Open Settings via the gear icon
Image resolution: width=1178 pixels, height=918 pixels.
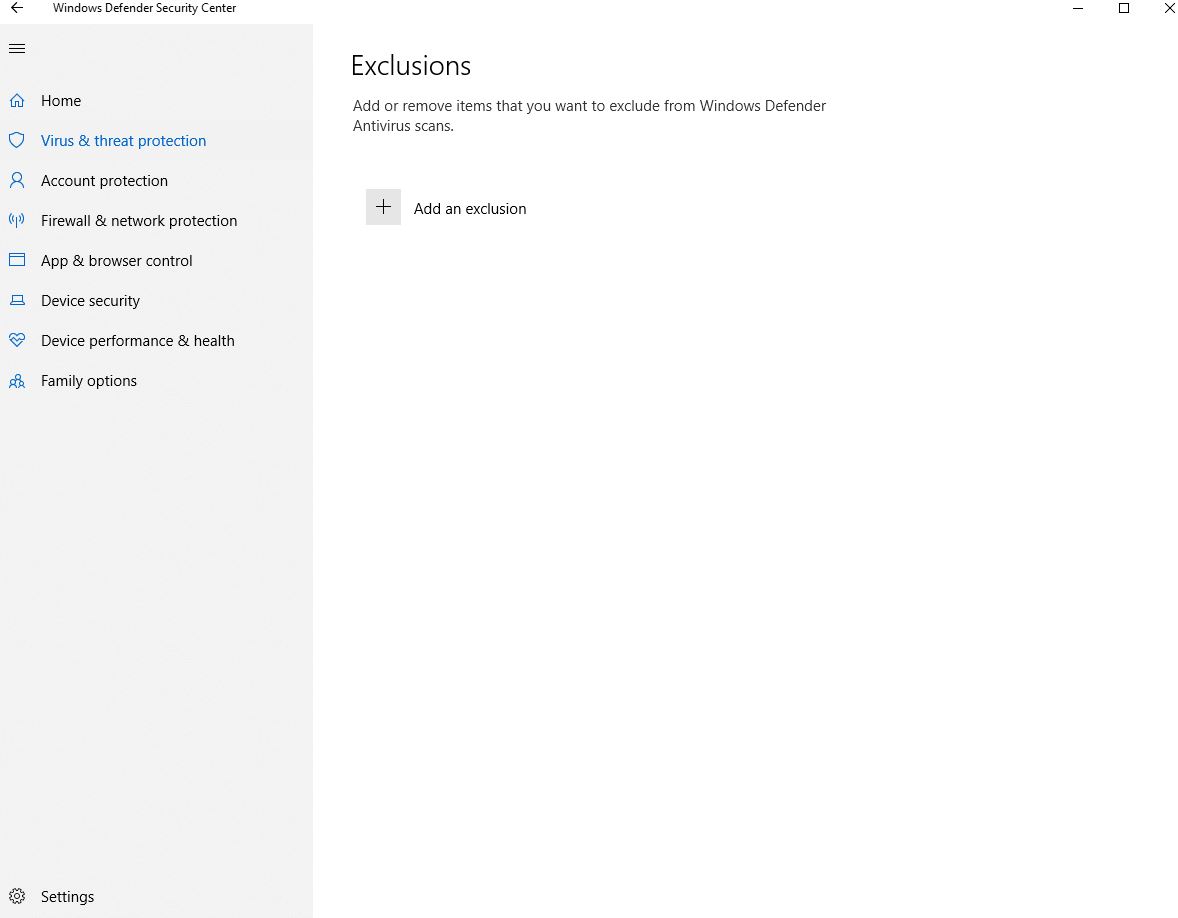point(17,896)
